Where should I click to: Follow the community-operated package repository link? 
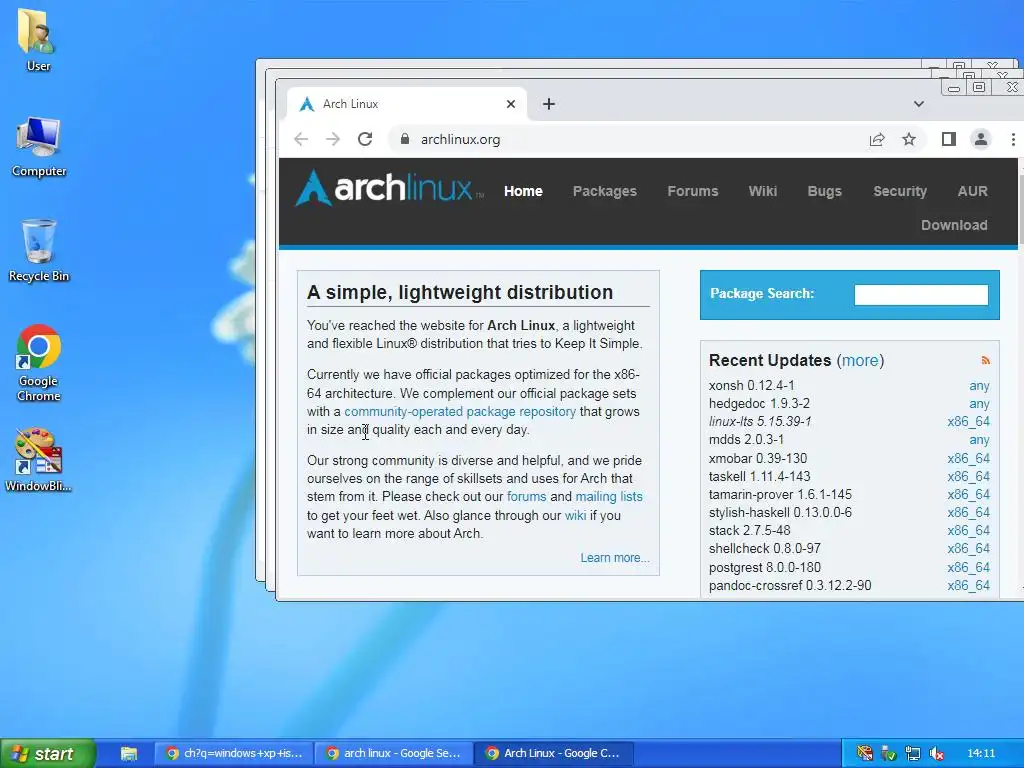point(460,411)
